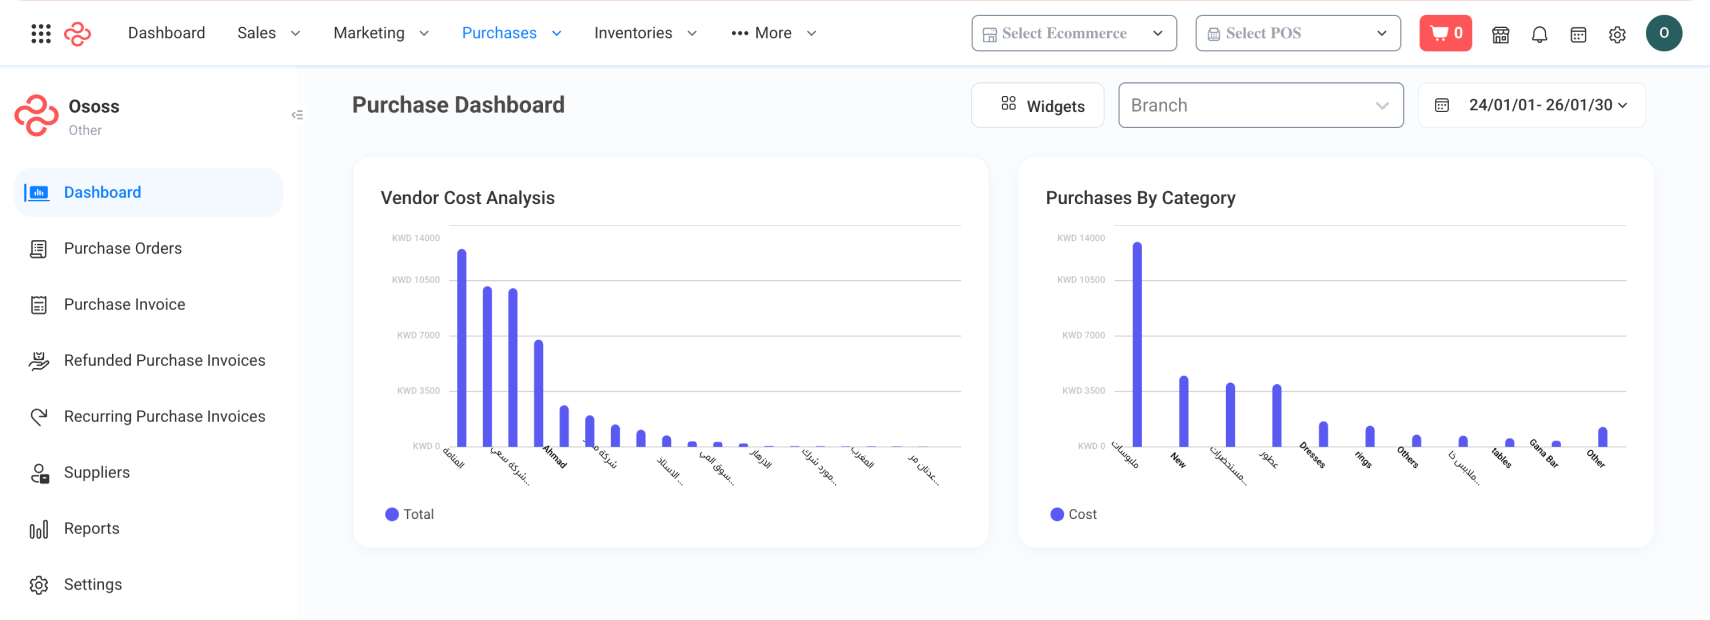This screenshot has height=620, width=1710.
Task: Open notifications bell icon
Action: pyautogui.click(x=1539, y=34)
